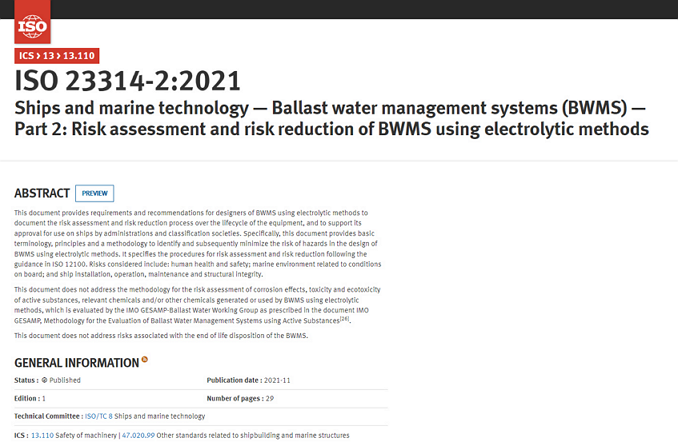This screenshot has height=442, width=678.
Task: Open the 13.110 breadcrumb item
Action: click(x=78, y=56)
